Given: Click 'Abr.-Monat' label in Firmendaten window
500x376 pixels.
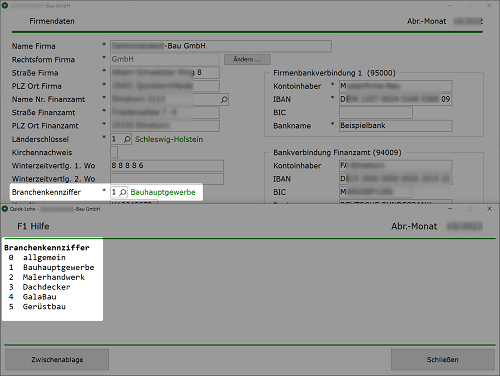Looking at the screenshot, I should (426, 21).
